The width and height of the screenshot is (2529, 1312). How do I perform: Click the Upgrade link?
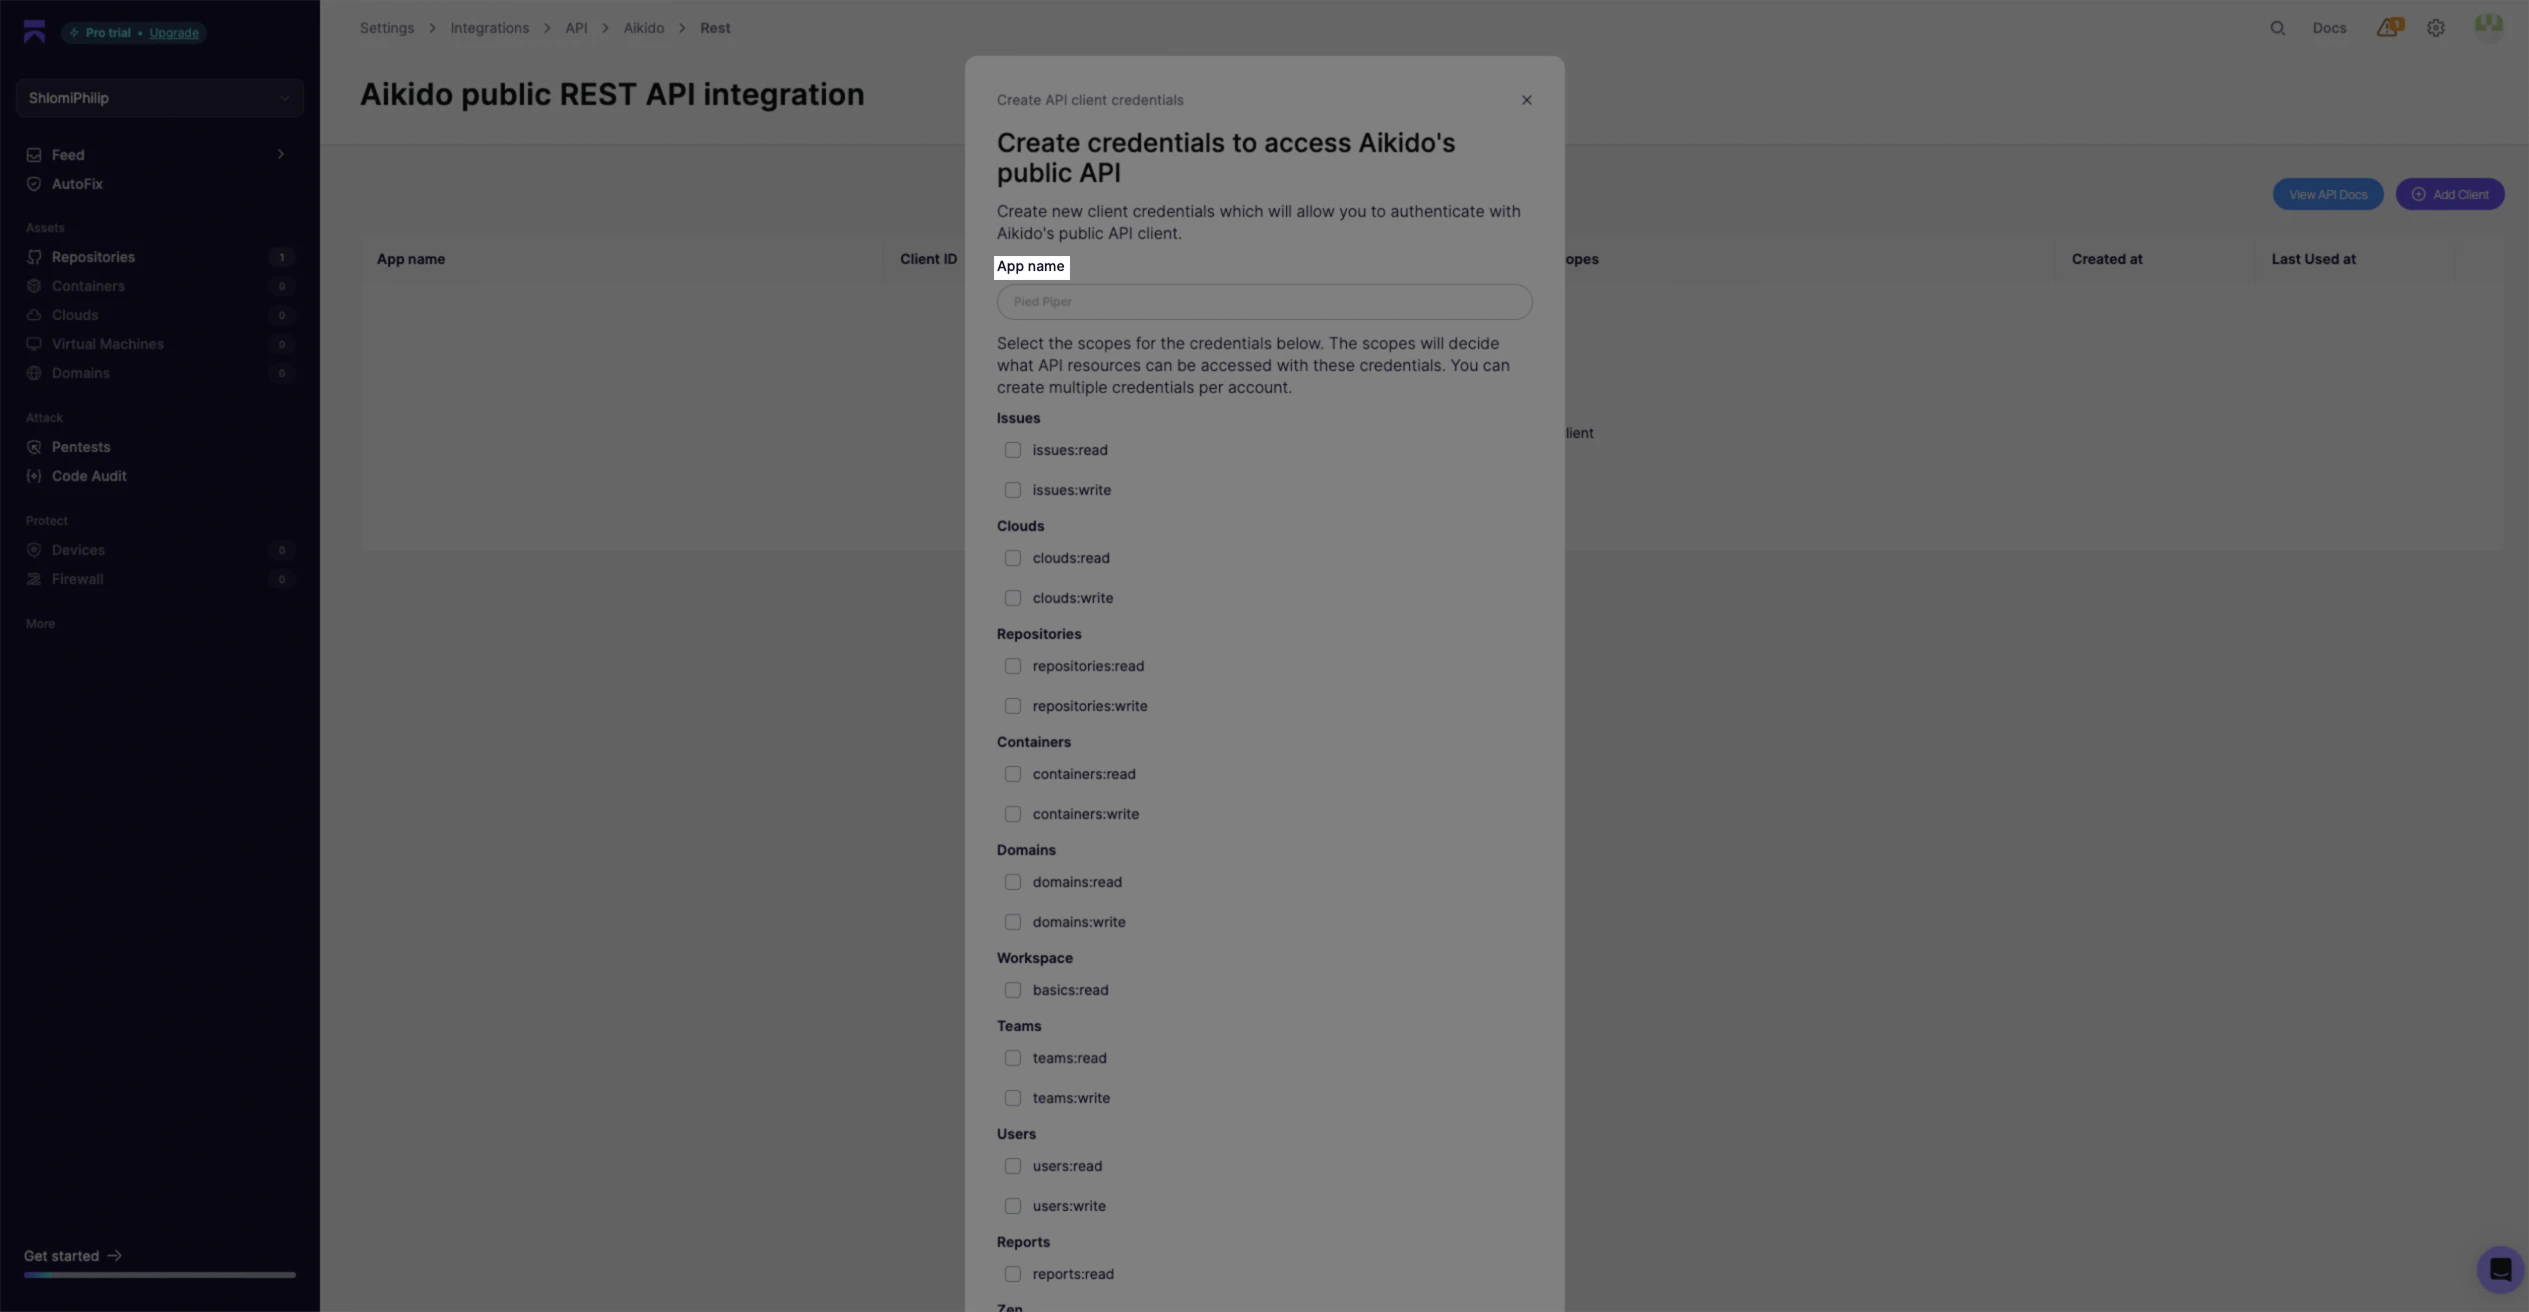pos(174,33)
